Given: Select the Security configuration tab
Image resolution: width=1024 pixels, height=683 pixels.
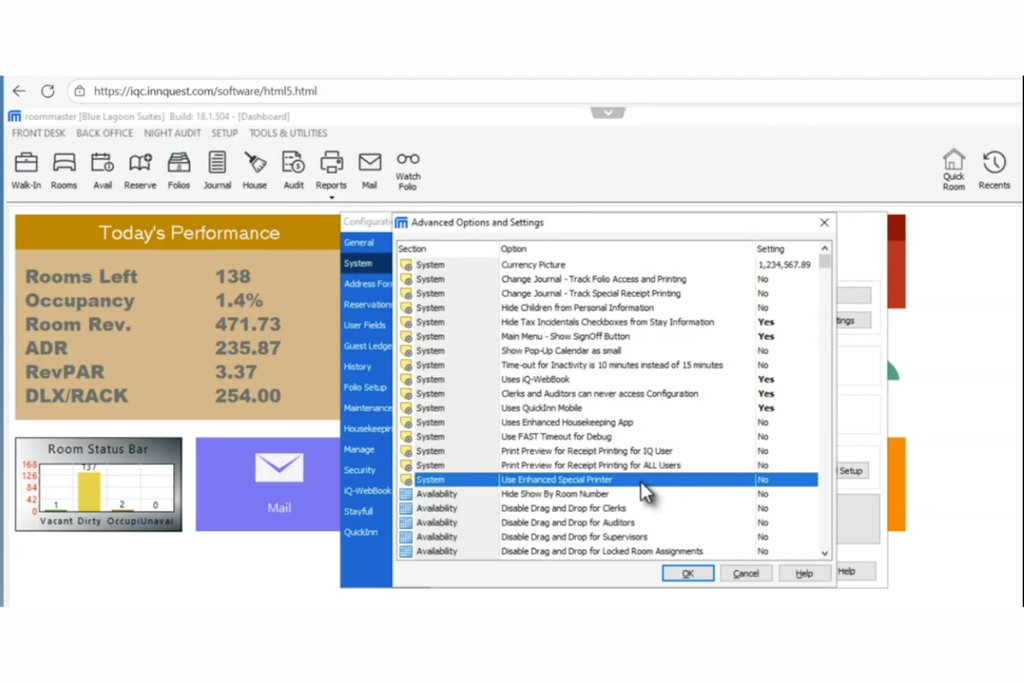Looking at the screenshot, I should click(366, 469).
